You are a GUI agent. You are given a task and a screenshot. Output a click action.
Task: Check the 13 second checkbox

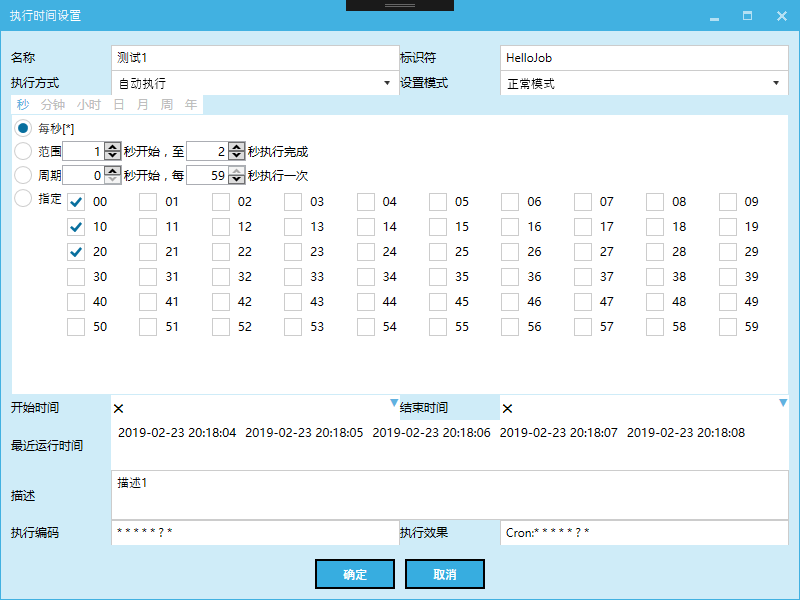pyautogui.click(x=293, y=227)
